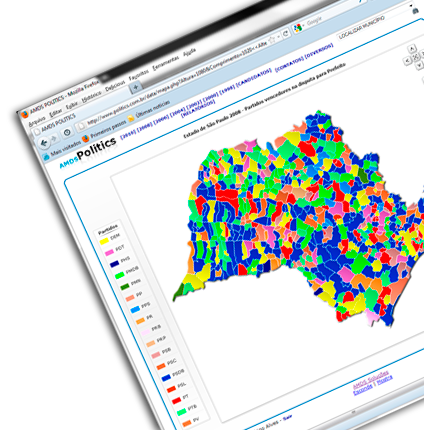Click the browser back arrow button

click(x=44, y=144)
